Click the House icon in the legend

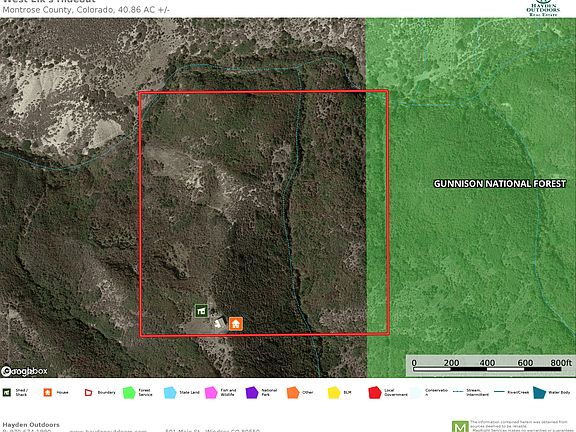[48, 392]
